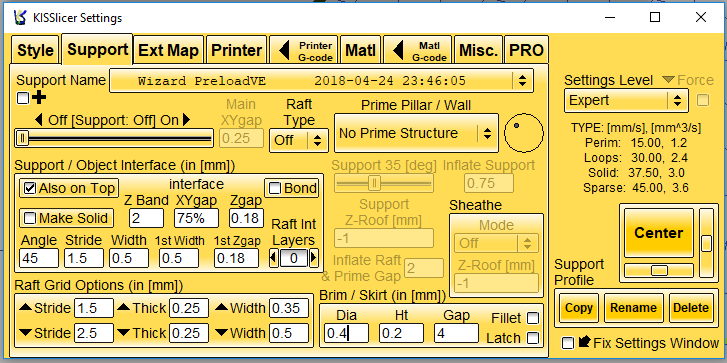Increase Raft Int Layers with right arrow
Viewport: 727px width, 363px height.
pos(313,257)
